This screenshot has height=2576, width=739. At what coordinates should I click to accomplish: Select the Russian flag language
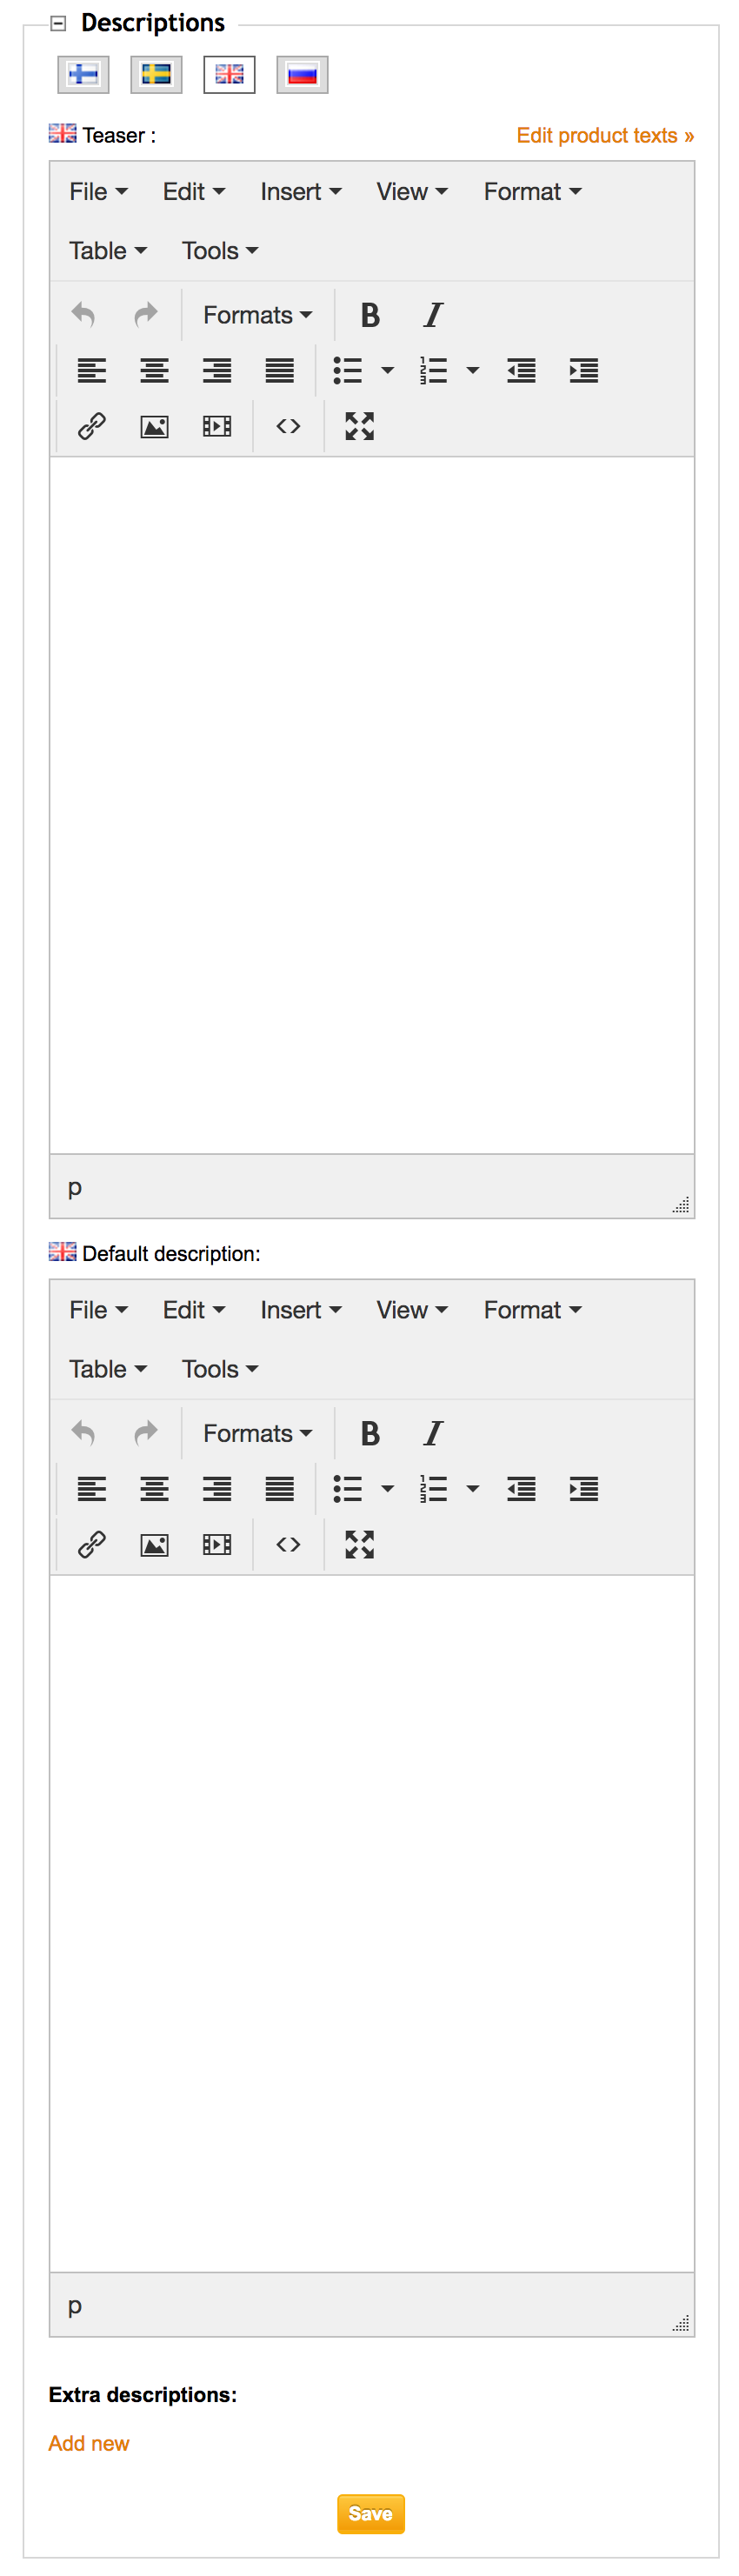[x=302, y=74]
